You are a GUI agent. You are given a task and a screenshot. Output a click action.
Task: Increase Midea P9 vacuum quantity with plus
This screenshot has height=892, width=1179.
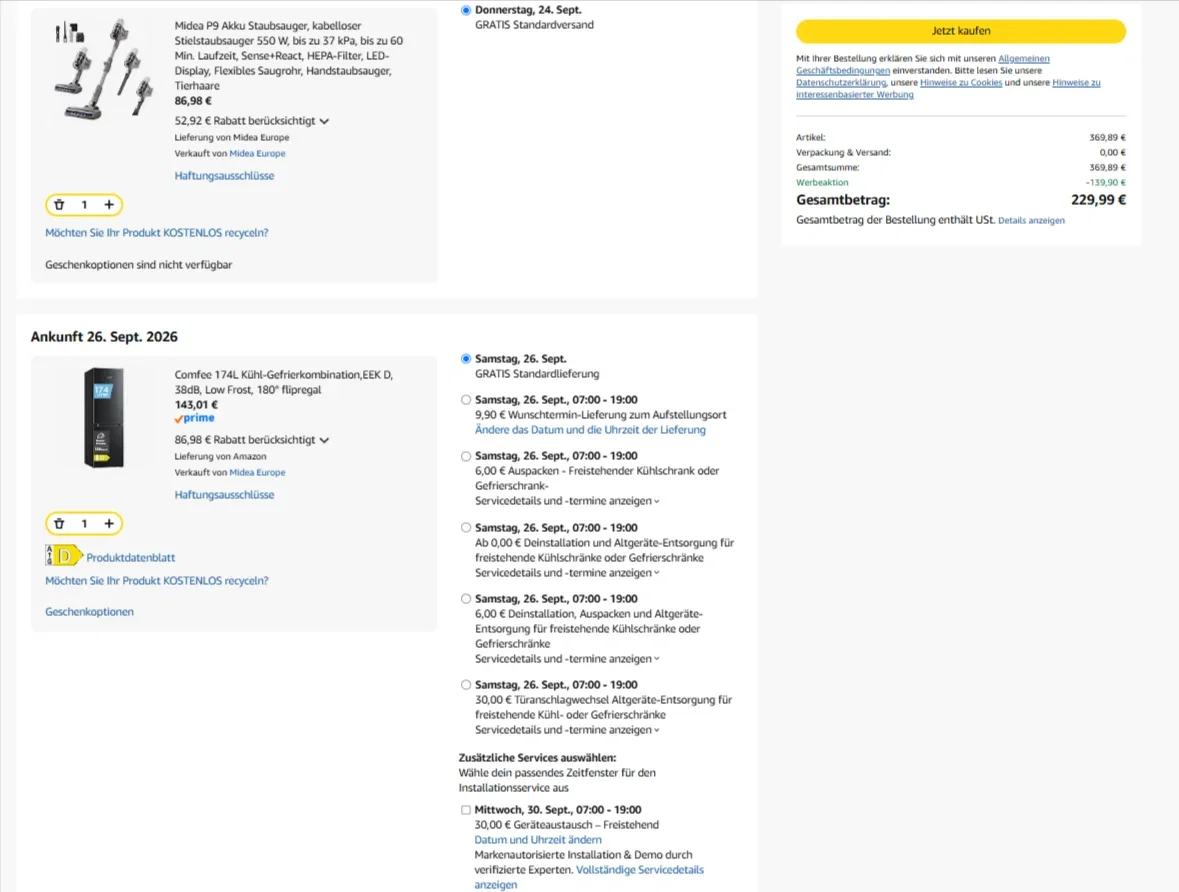tap(109, 205)
